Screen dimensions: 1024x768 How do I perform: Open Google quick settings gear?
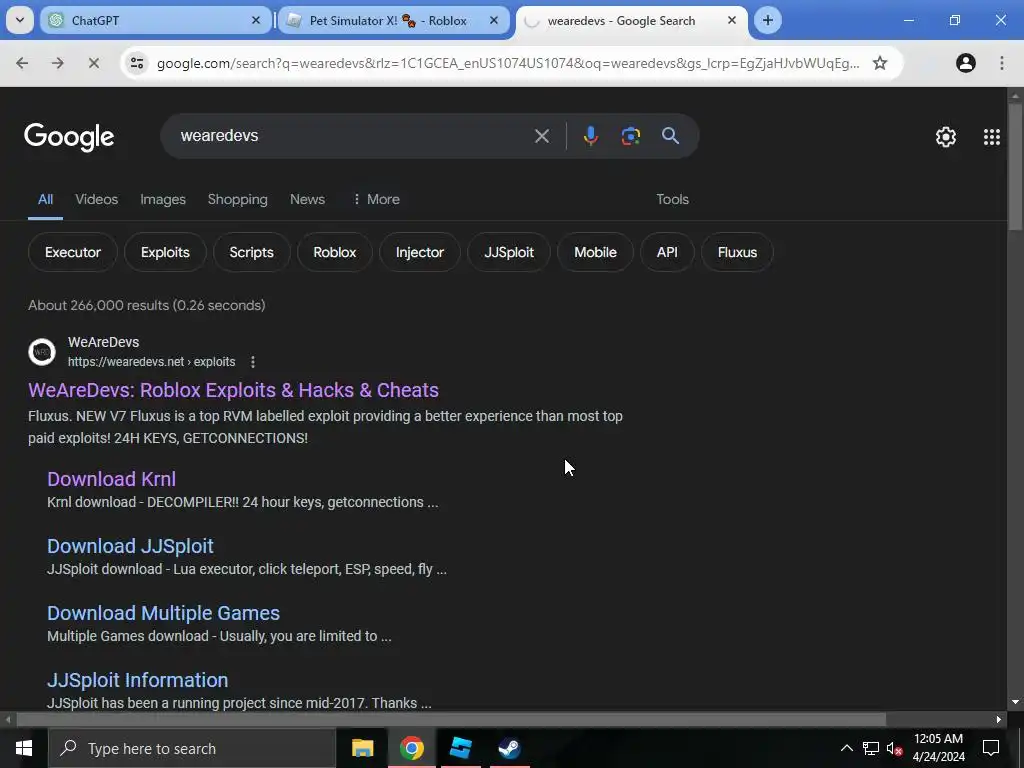(x=946, y=136)
